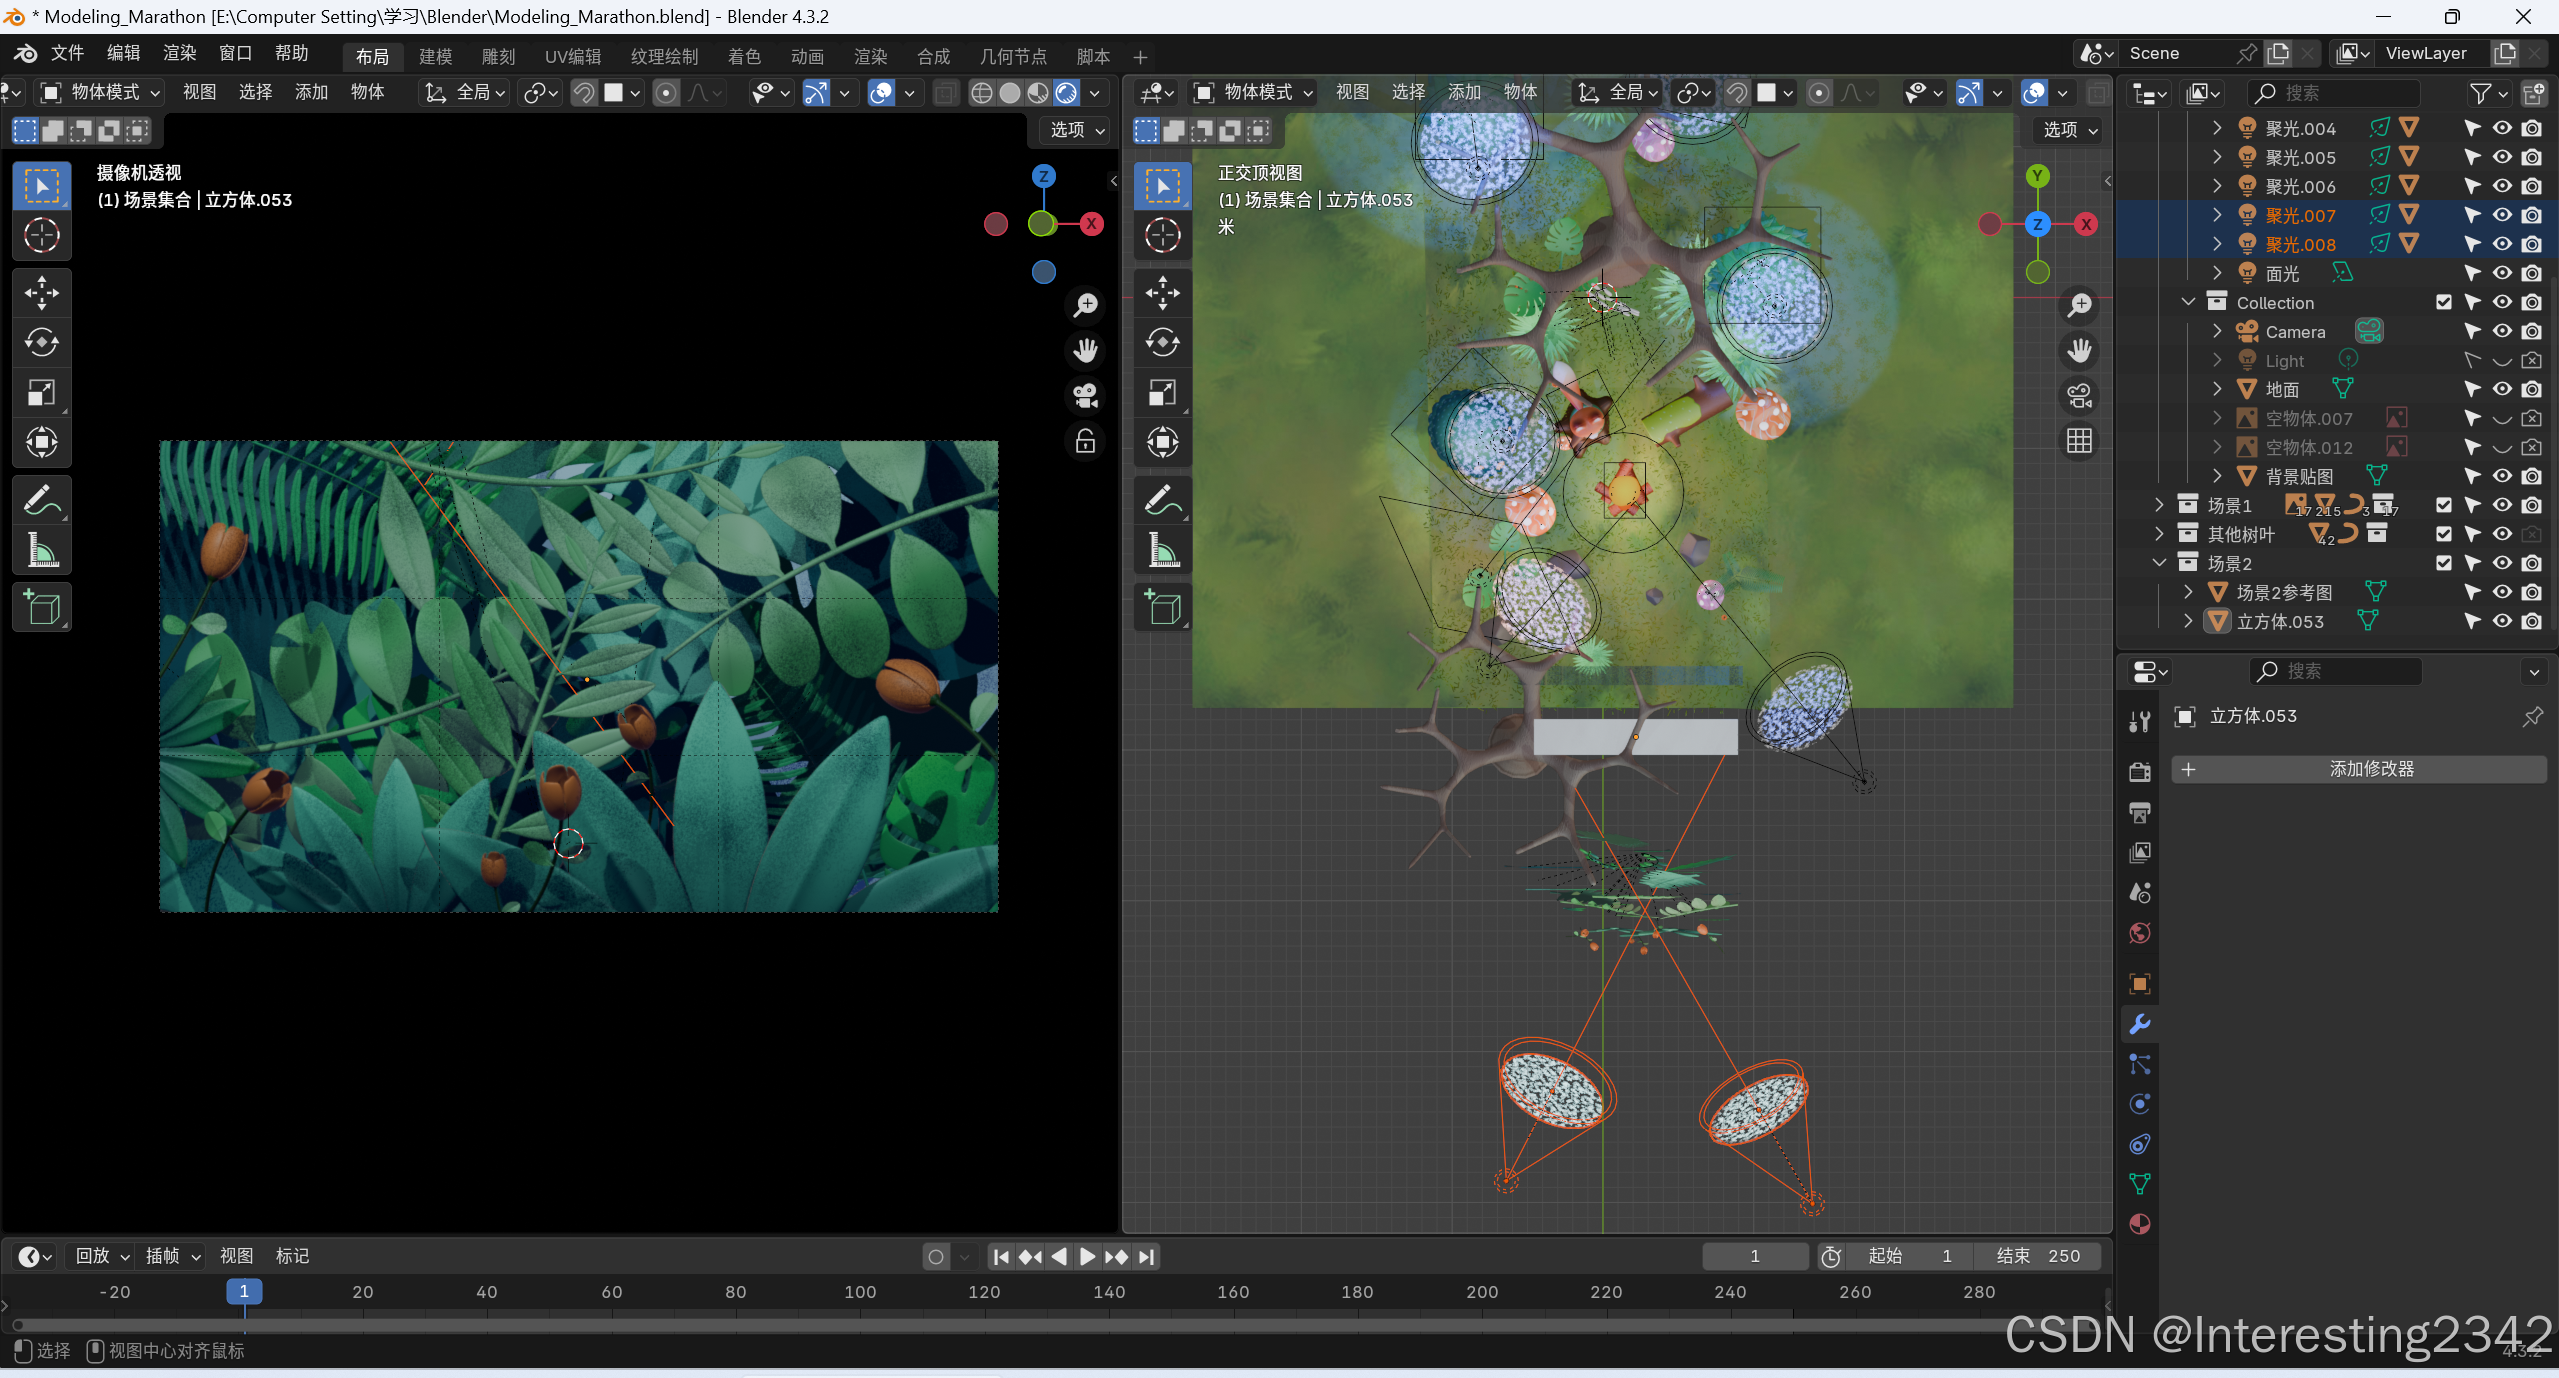This screenshot has height=1378, width=2559.
Task: Click the 选项 button in right viewport
Action: [x=2069, y=130]
